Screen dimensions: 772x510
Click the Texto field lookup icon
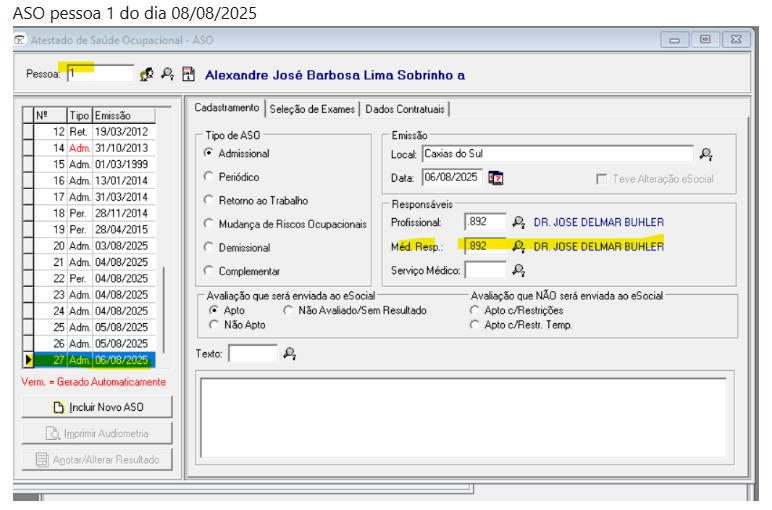[x=290, y=353]
